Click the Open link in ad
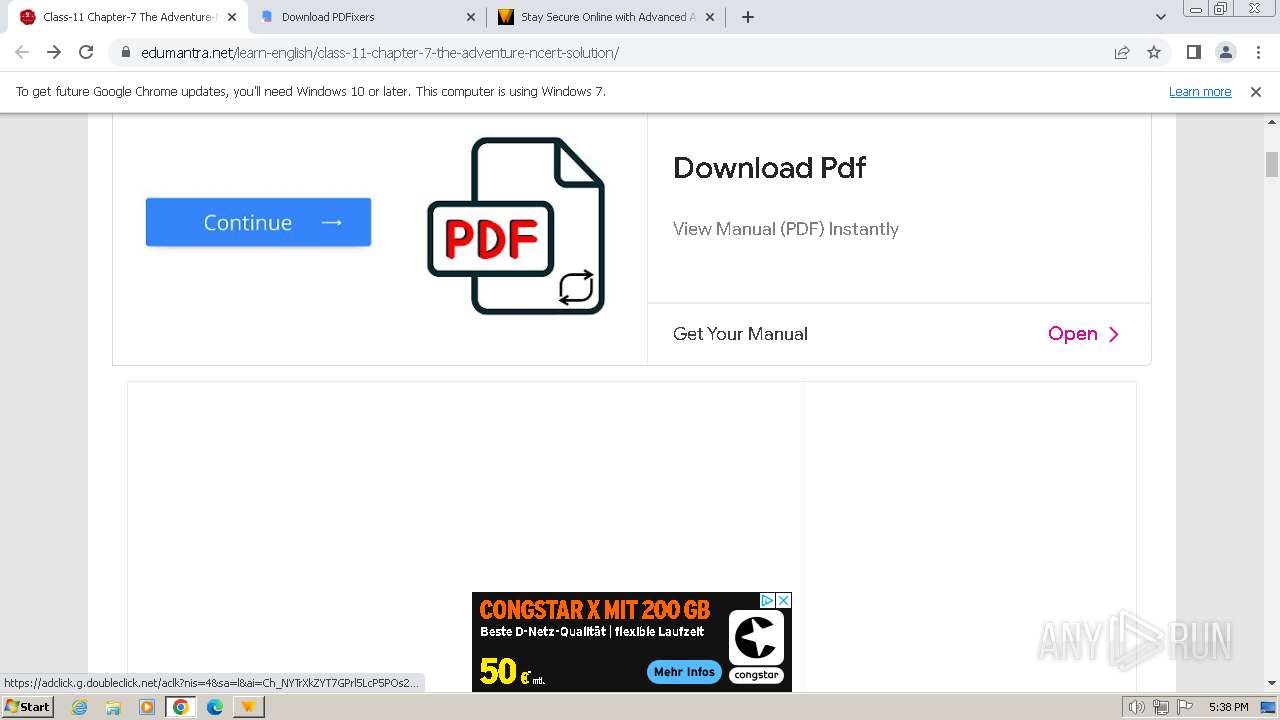The width and height of the screenshot is (1280, 720). (x=1073, y=334)
